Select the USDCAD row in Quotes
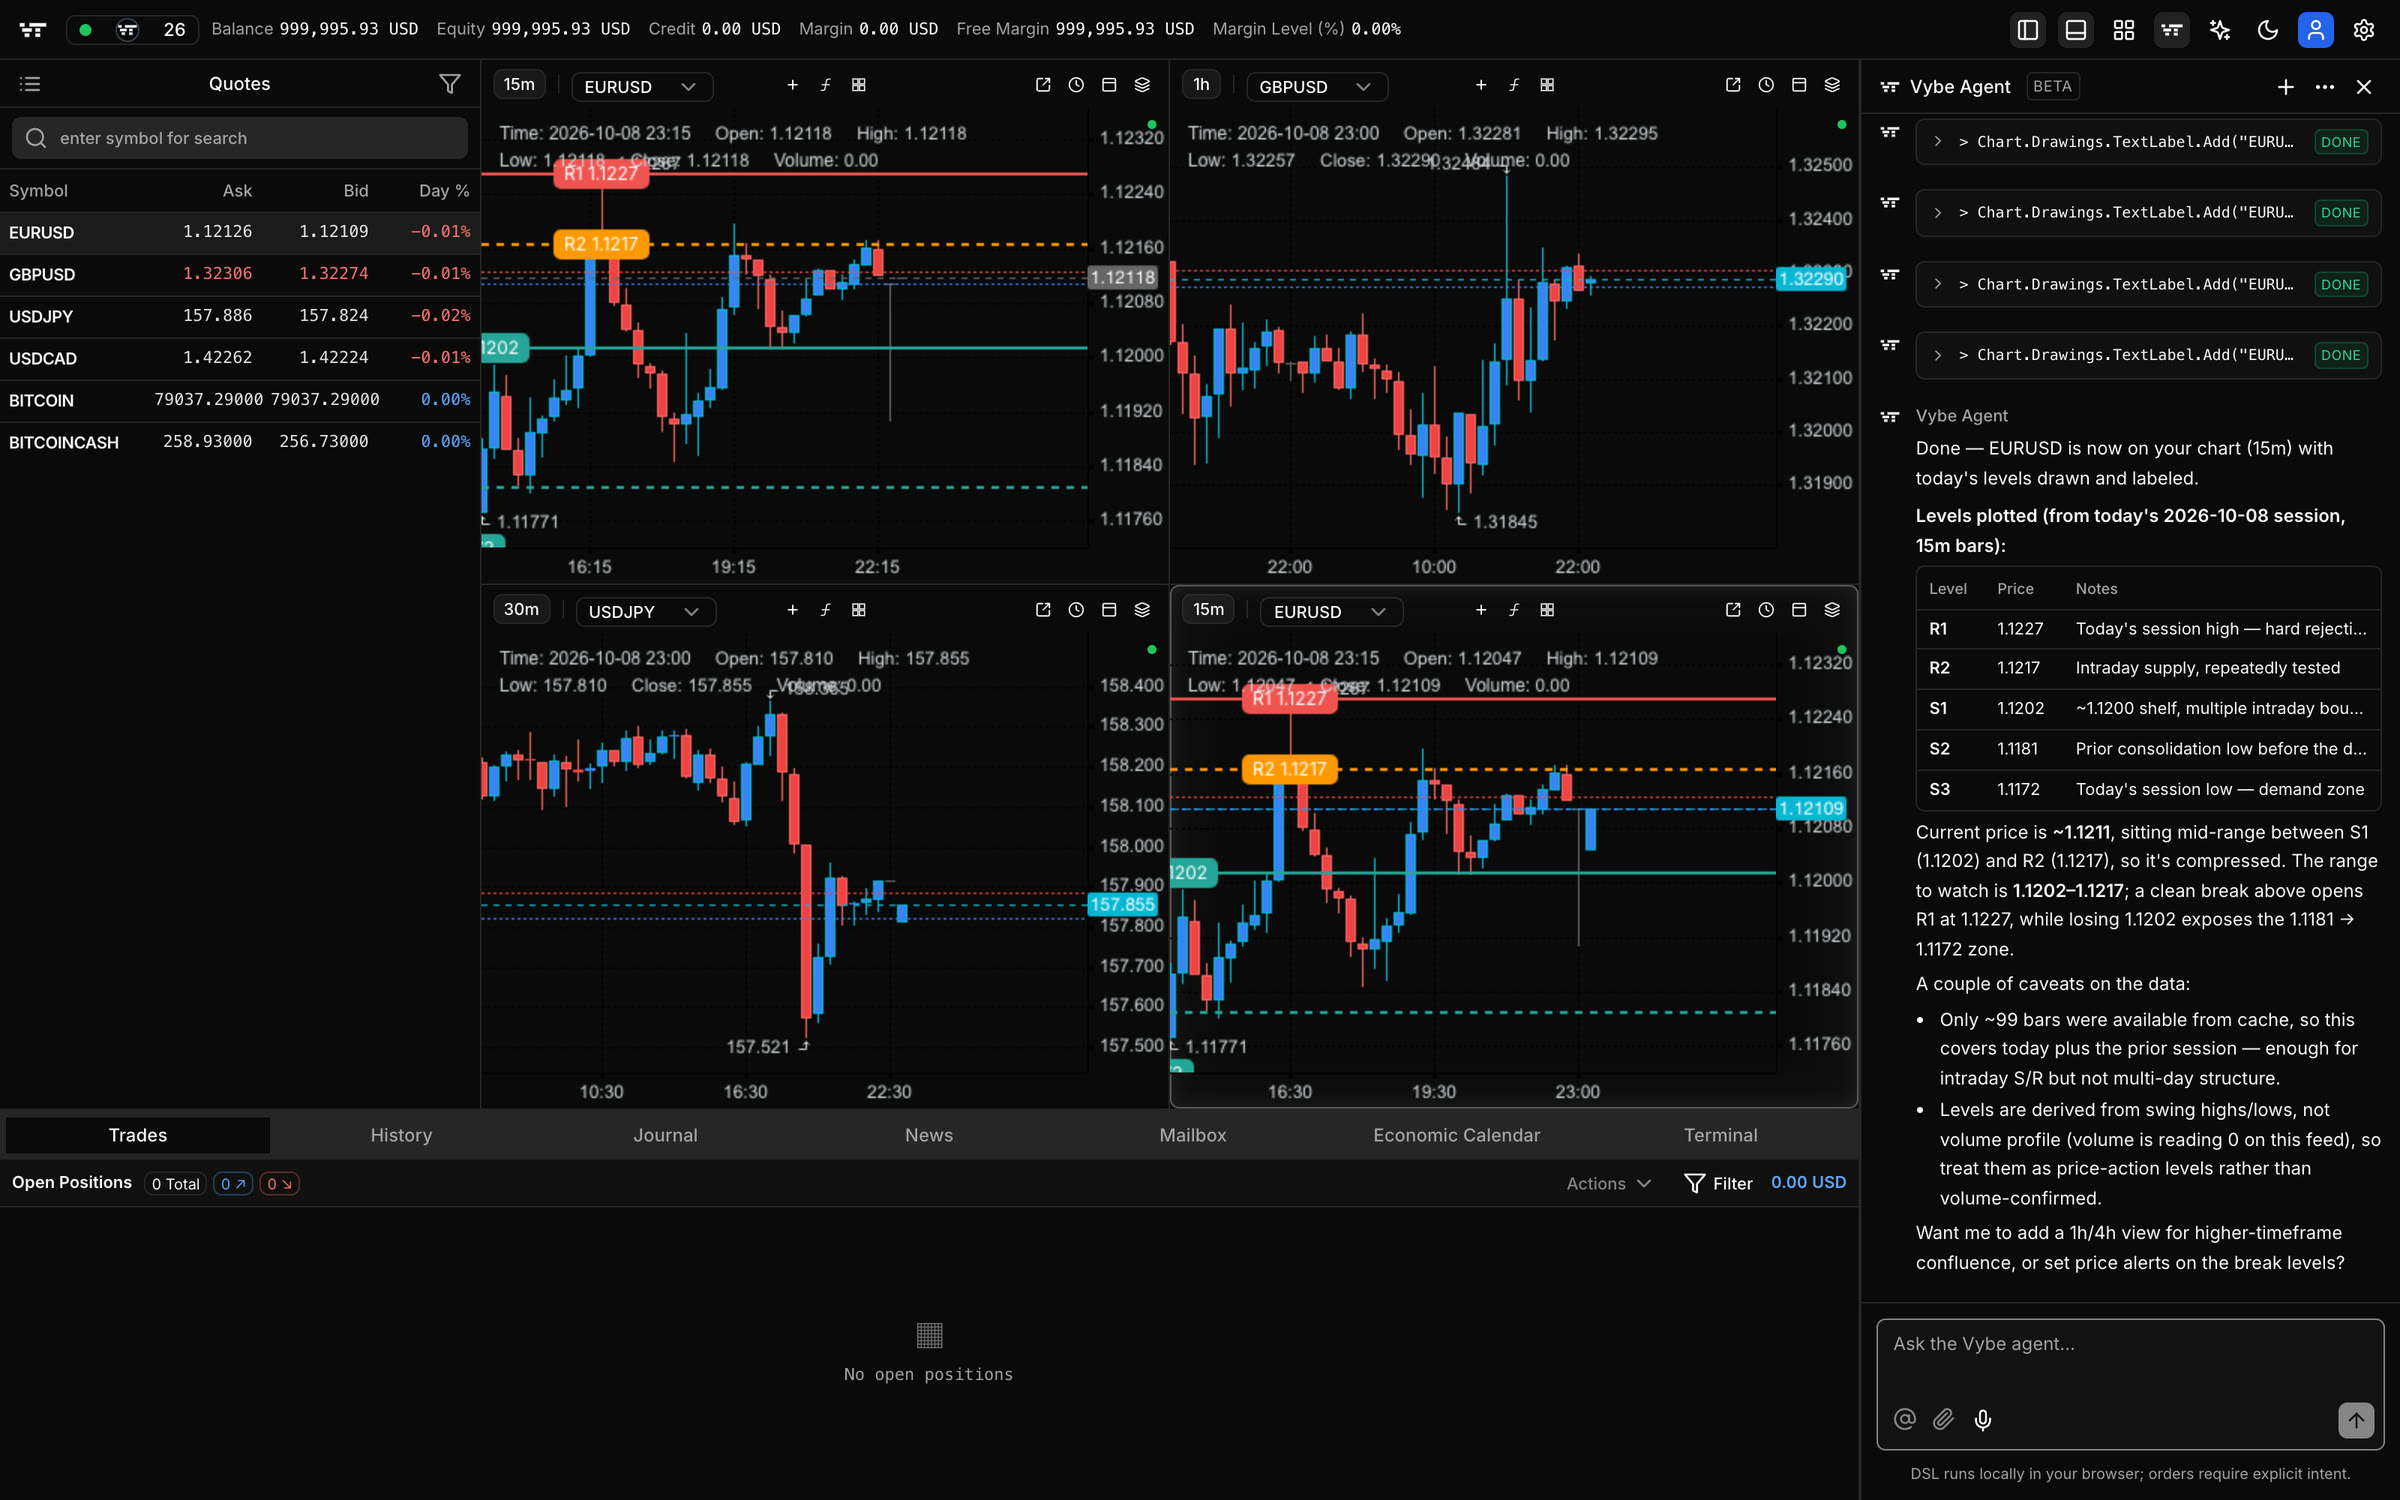Screen dimensions: 2400x1500 coord(240,358)
